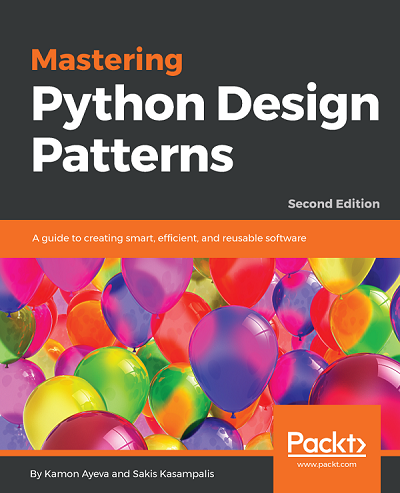400x493 pixels.
Task: Click the orange Packt logo box
Action: click(327, 449)
